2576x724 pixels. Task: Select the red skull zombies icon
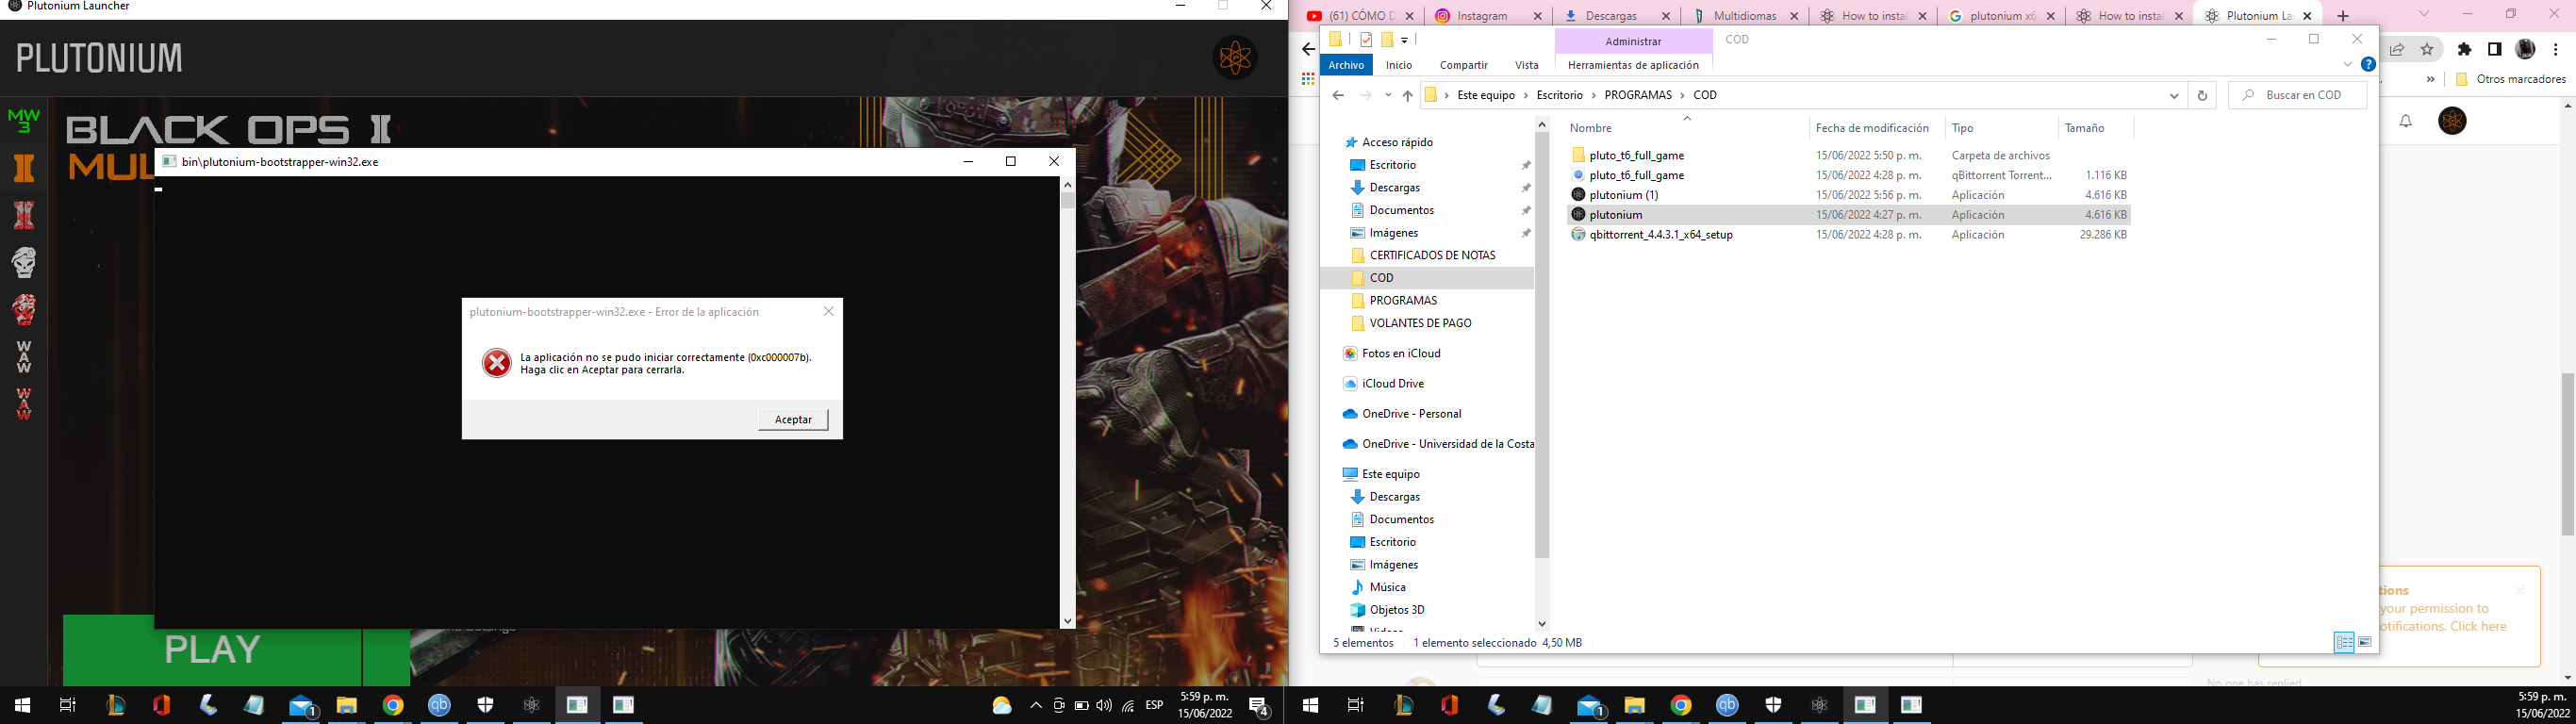pos(23,309)
